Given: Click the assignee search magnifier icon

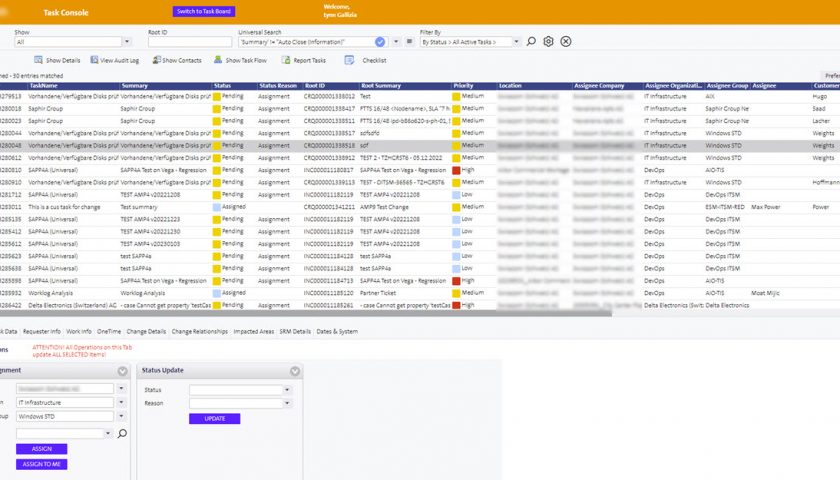Looking at the screenshot, I should click(122, 433).
